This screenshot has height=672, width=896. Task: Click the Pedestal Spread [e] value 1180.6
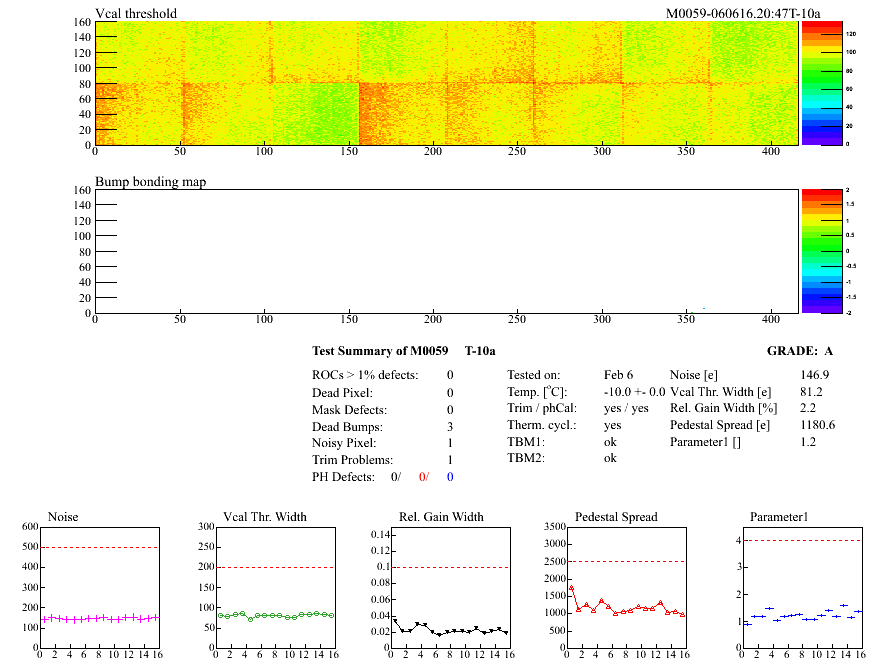pyautogui.click(x=817, y=426)
